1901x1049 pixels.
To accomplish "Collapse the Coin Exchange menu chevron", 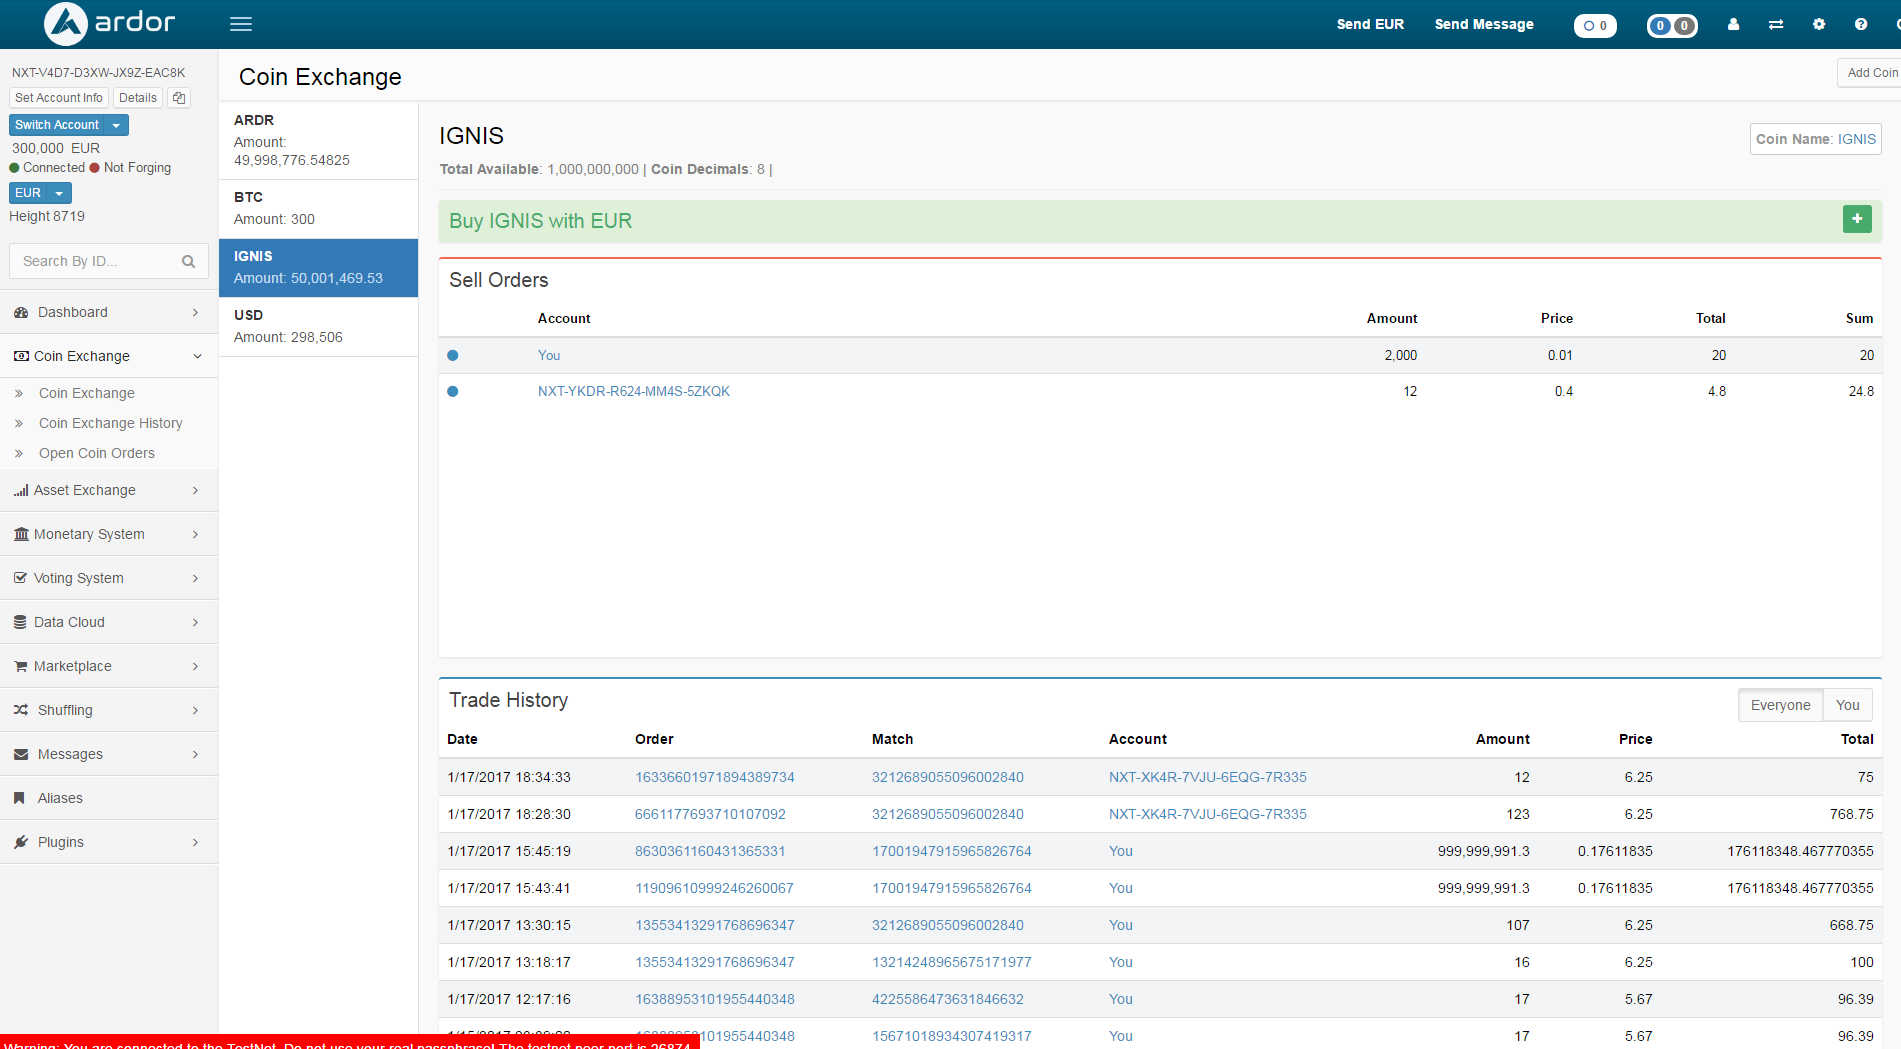I will click(197, 356).
